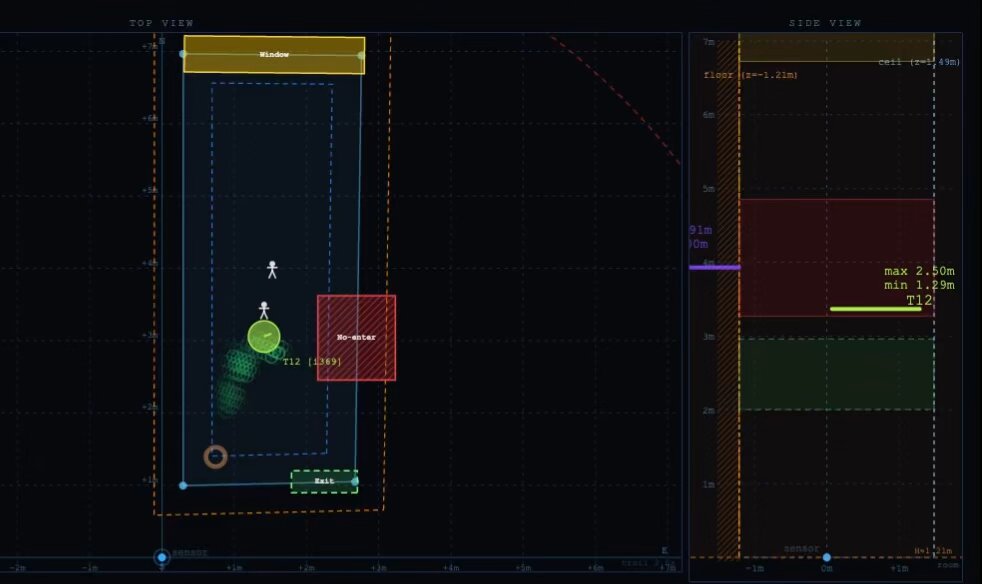Click the blue sensor dot in top view
The image size is (982, 584).
point(162,557)
